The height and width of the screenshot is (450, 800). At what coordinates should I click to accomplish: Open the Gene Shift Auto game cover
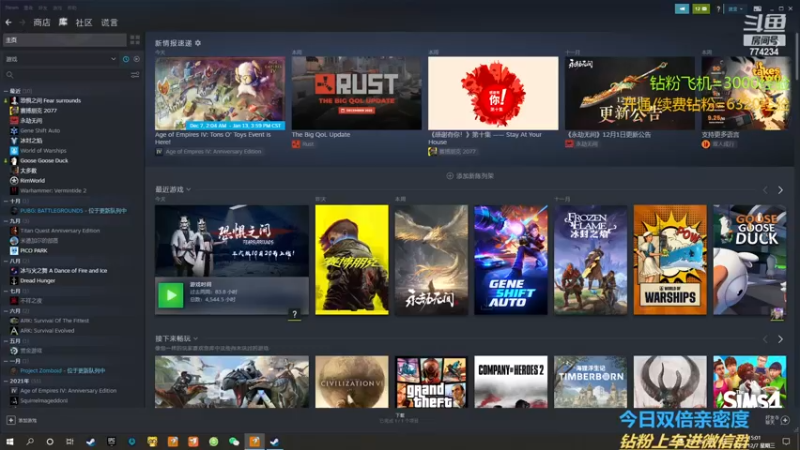[x=511, y=260]
